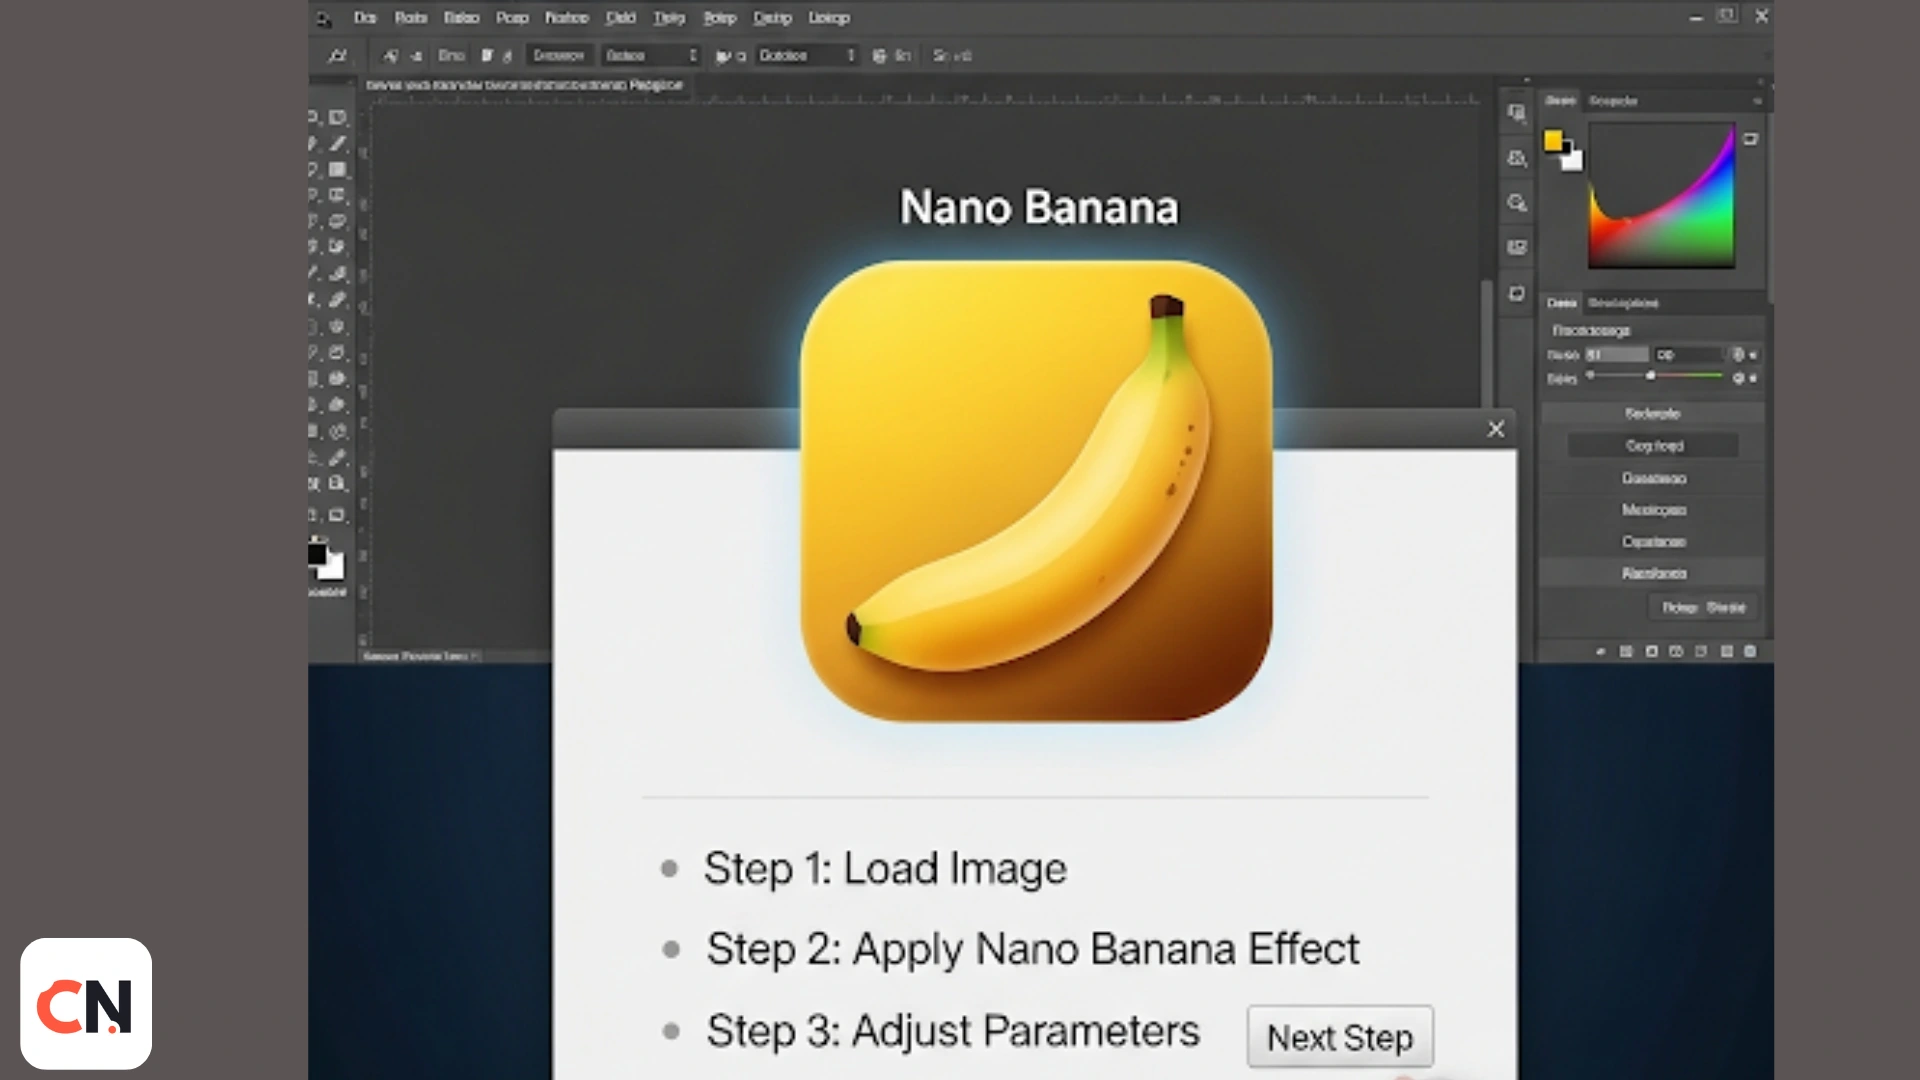This screenshot has height=1080, width=1920.
Task: Open the Zoom magnifier icon in the right panel strip
Action: pos(1516,203)
